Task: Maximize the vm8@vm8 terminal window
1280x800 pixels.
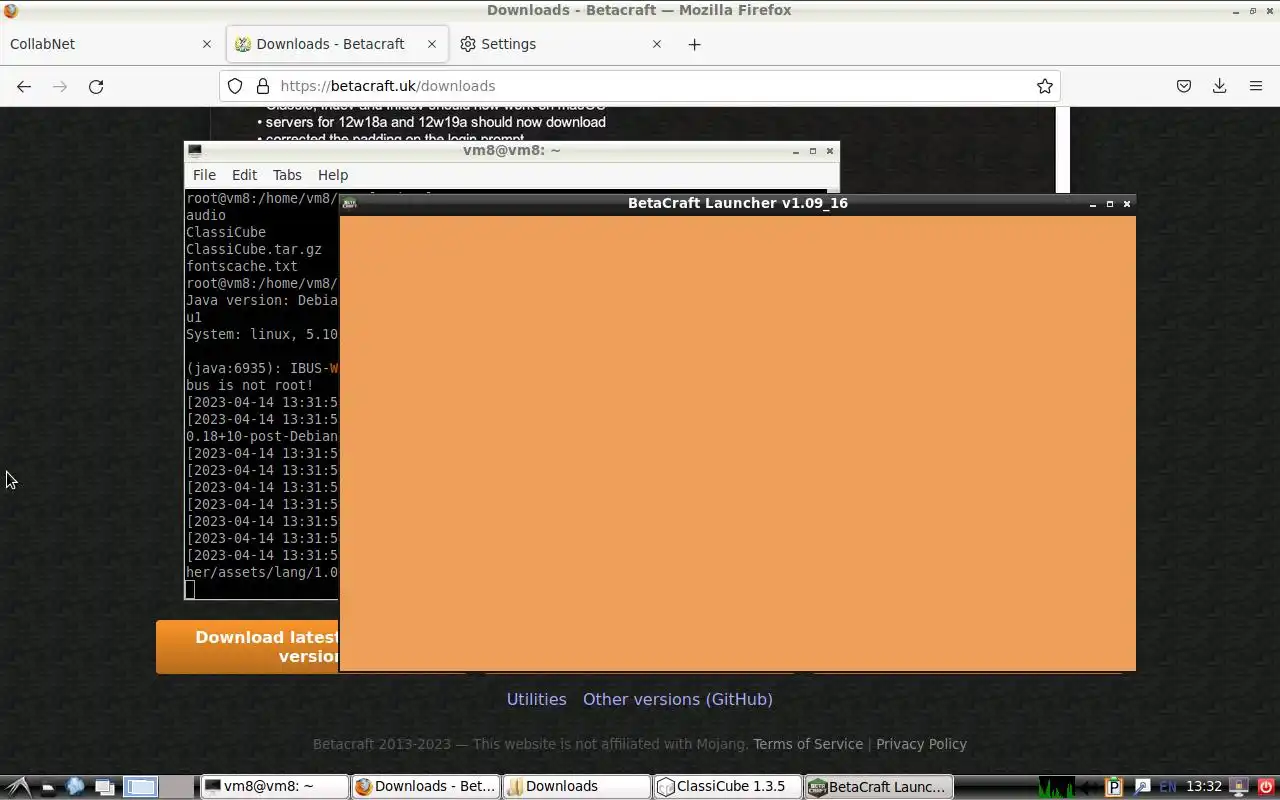Action: coord(813,151)
